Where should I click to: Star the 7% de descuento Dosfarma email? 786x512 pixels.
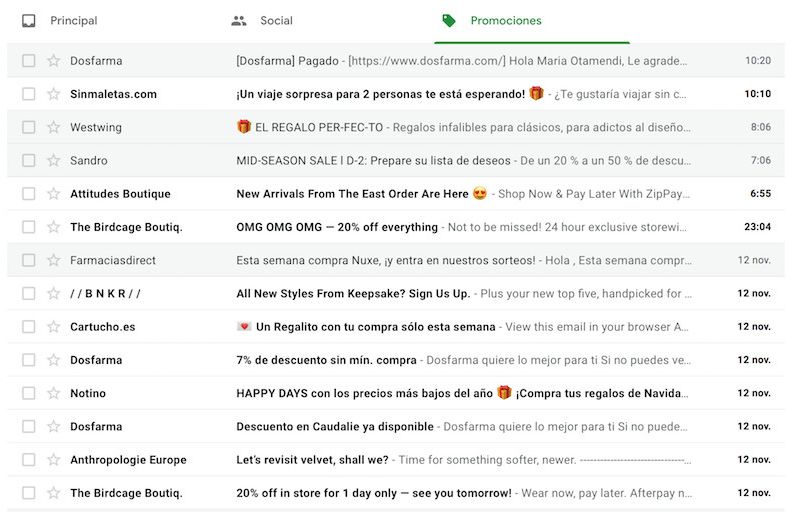tap(54, 360)
